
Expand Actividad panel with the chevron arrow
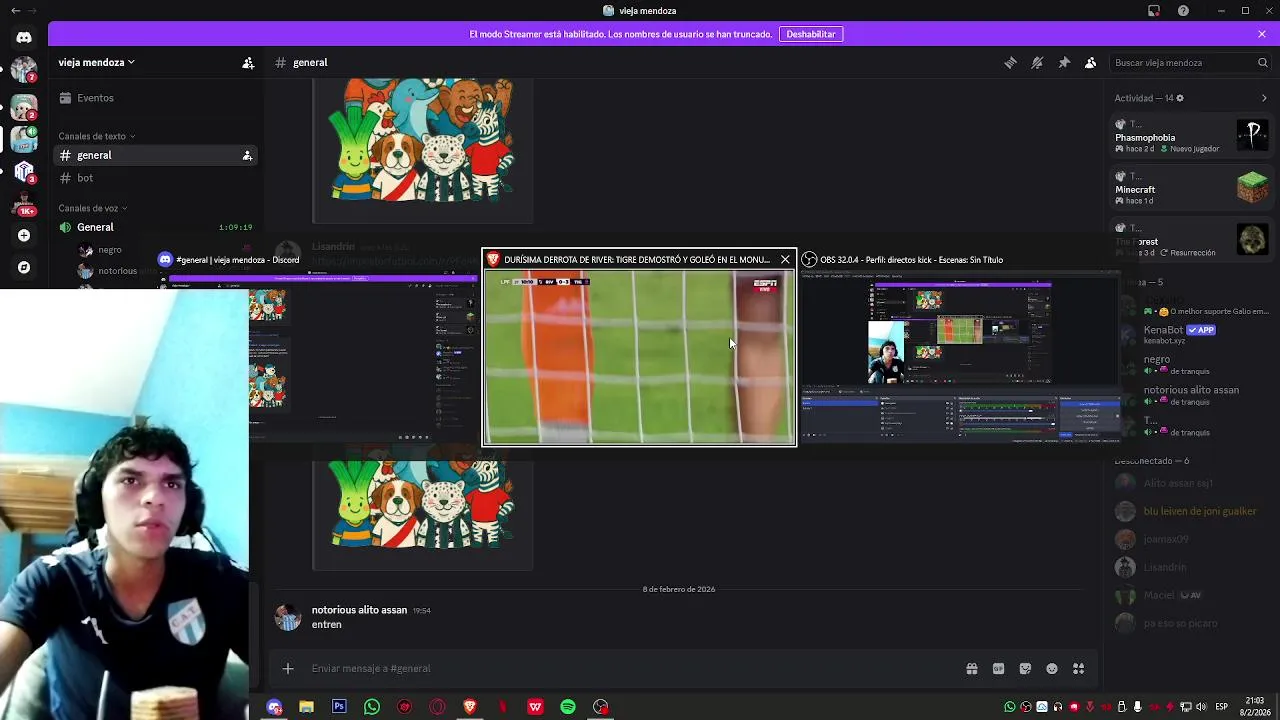tap(1264, 98)
